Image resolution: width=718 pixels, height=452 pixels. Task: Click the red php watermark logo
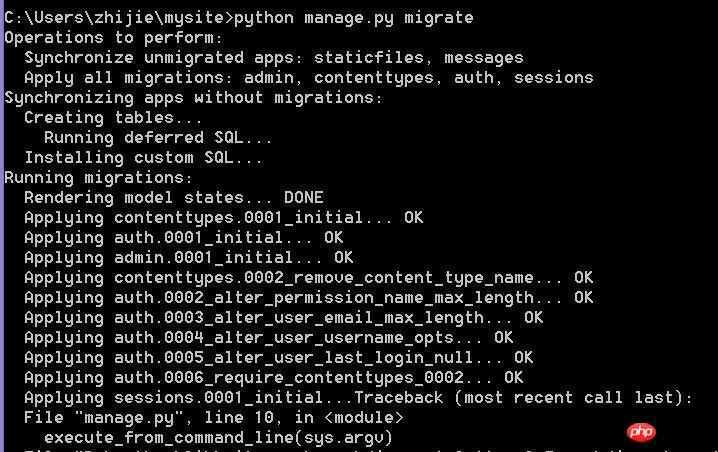coord(641,433)
